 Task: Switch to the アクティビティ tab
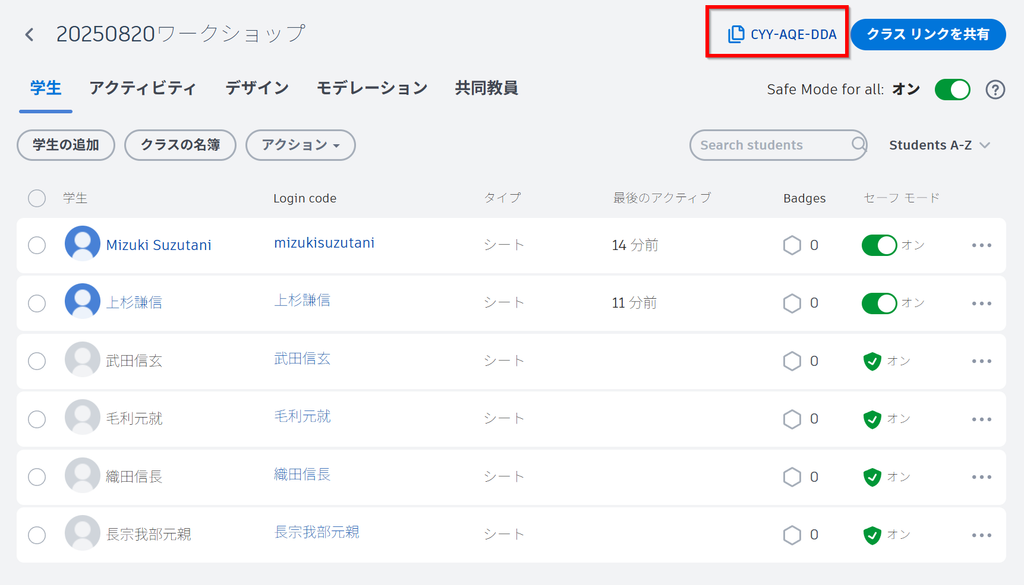142,88
